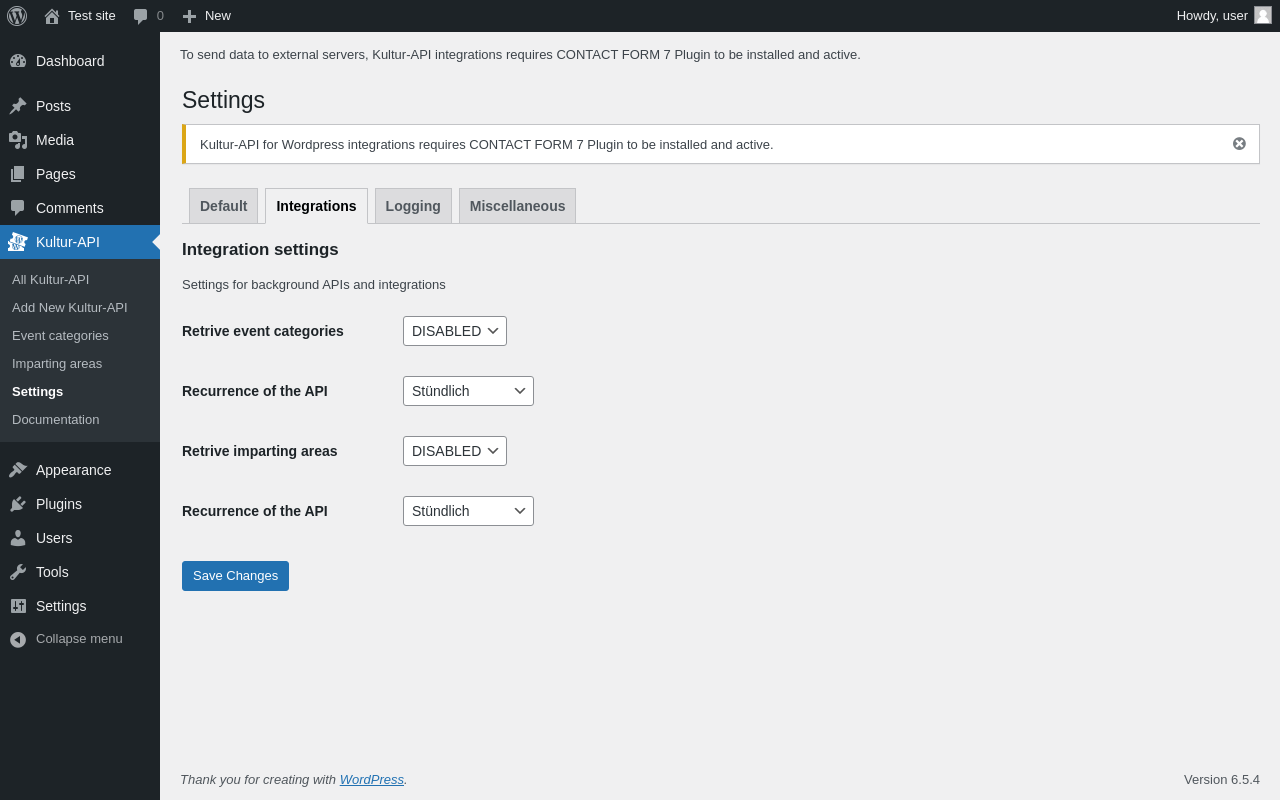Open the Appearance paintbrush icon

click(x=18, y=470)
